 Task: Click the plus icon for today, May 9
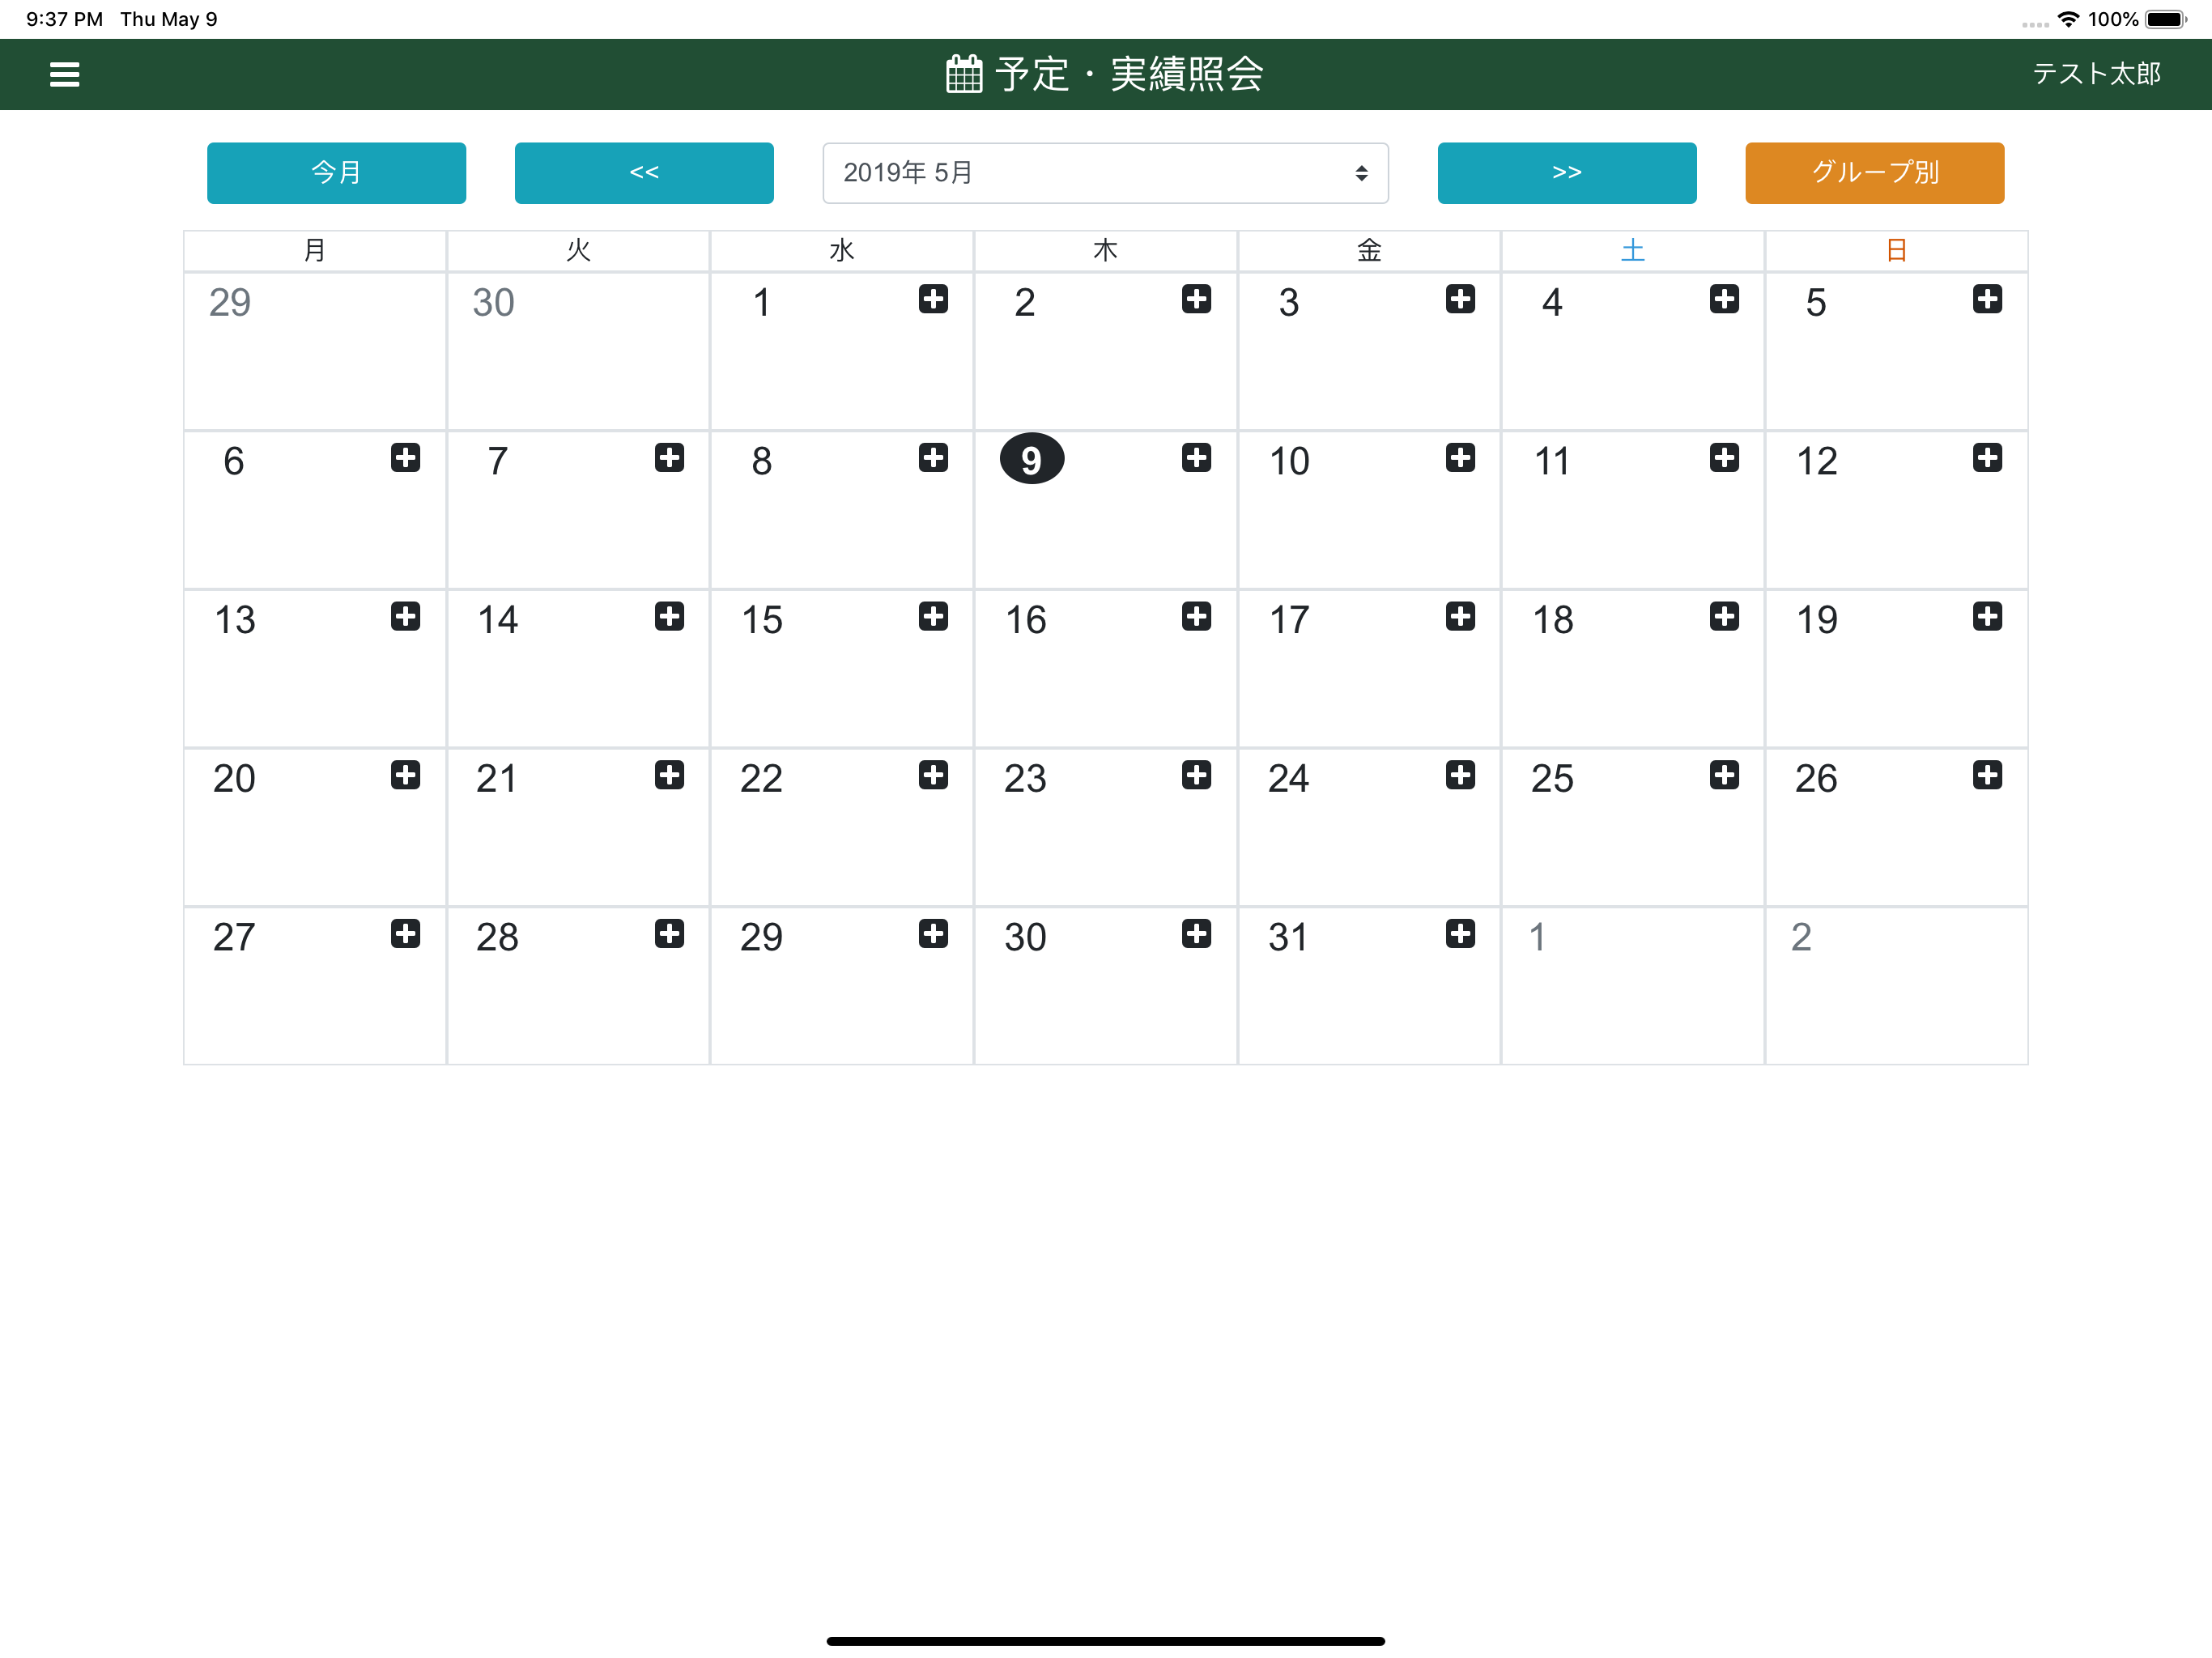point(1196,458)
